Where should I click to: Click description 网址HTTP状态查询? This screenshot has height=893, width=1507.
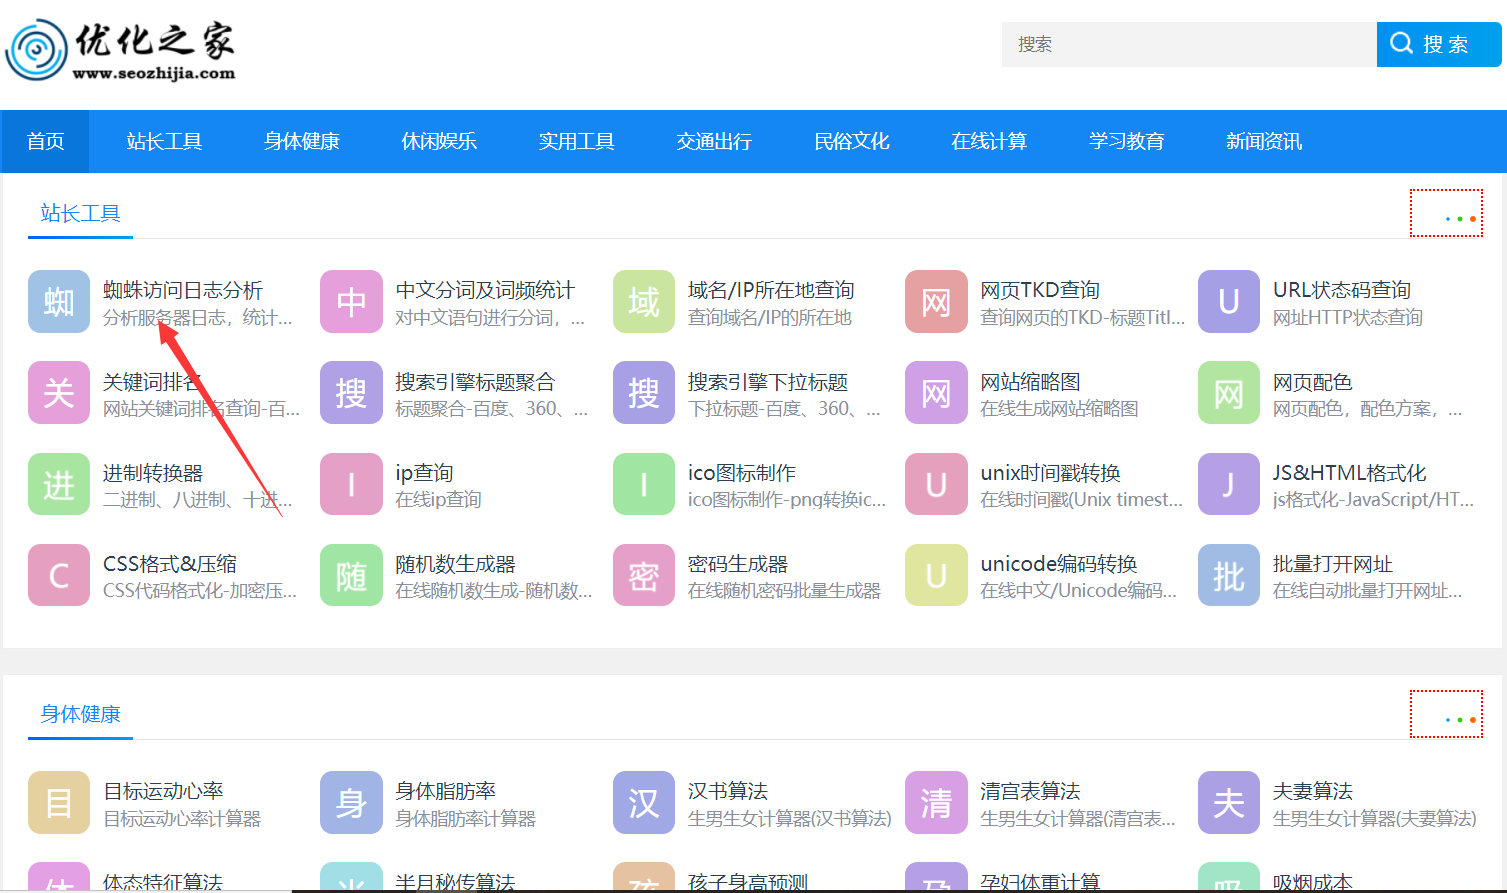point(1348,318)
